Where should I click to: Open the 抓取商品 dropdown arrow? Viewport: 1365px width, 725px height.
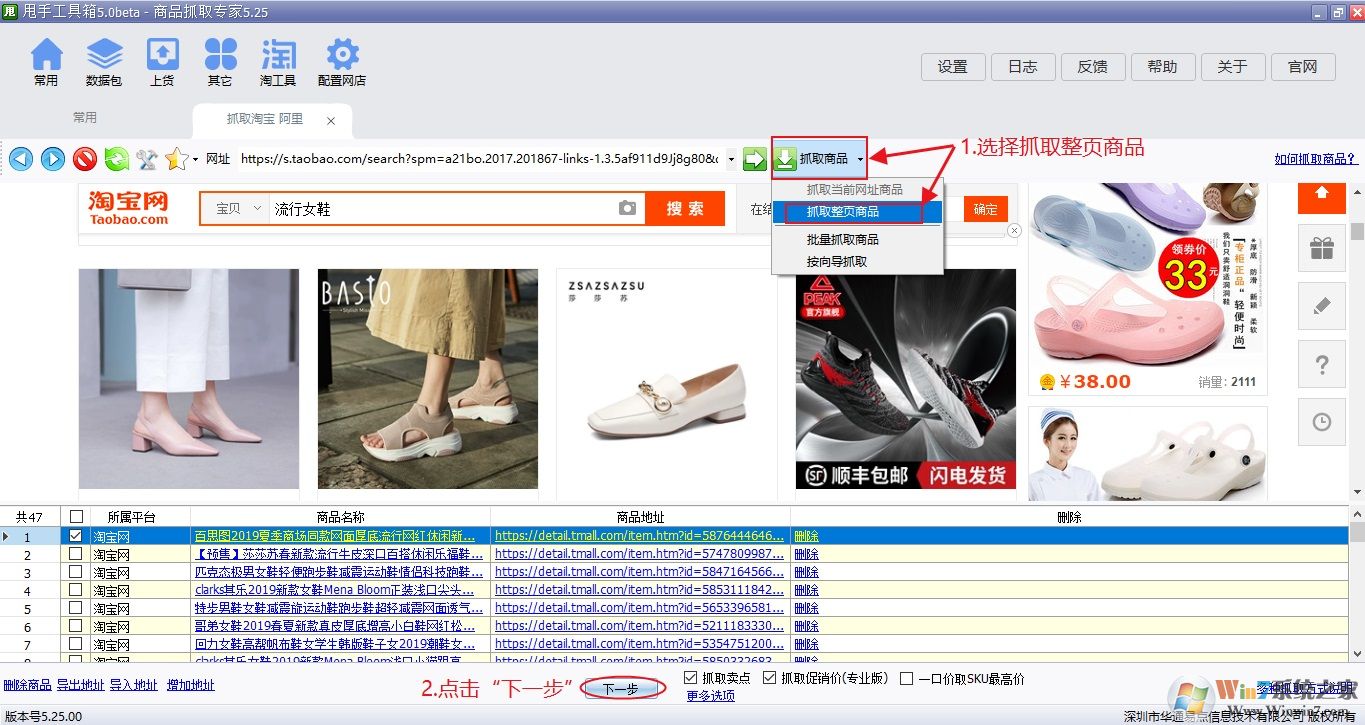click(x=862, y=158)
